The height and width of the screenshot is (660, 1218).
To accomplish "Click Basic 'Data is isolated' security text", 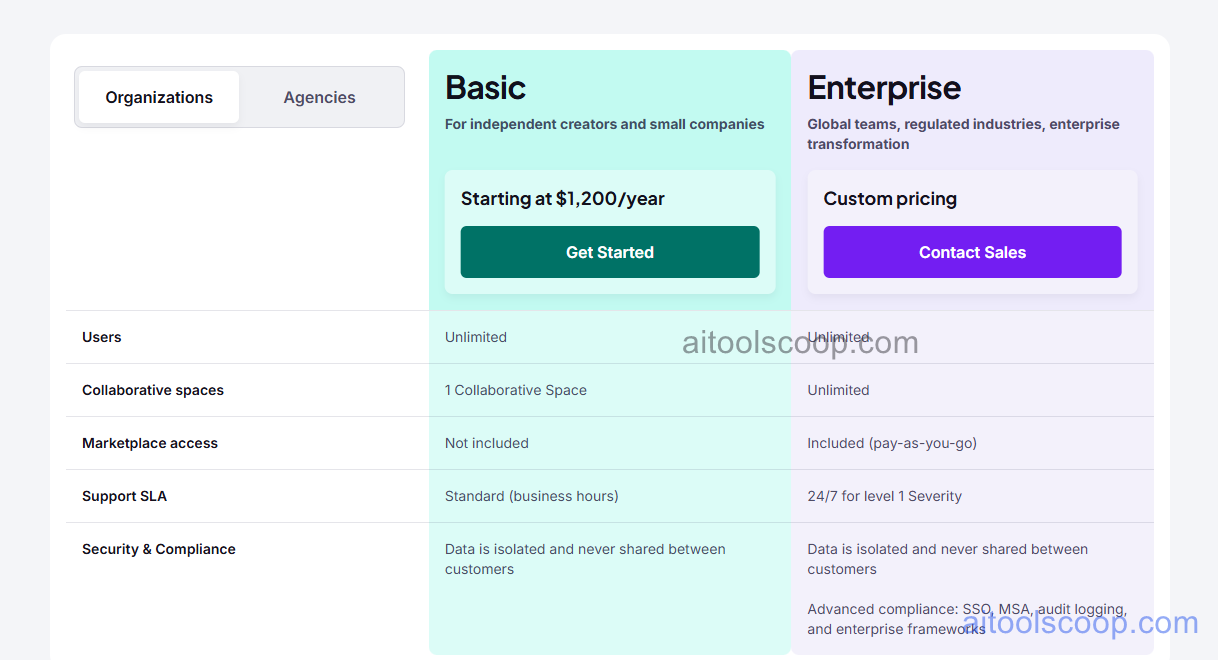I will tap(585, 559).
